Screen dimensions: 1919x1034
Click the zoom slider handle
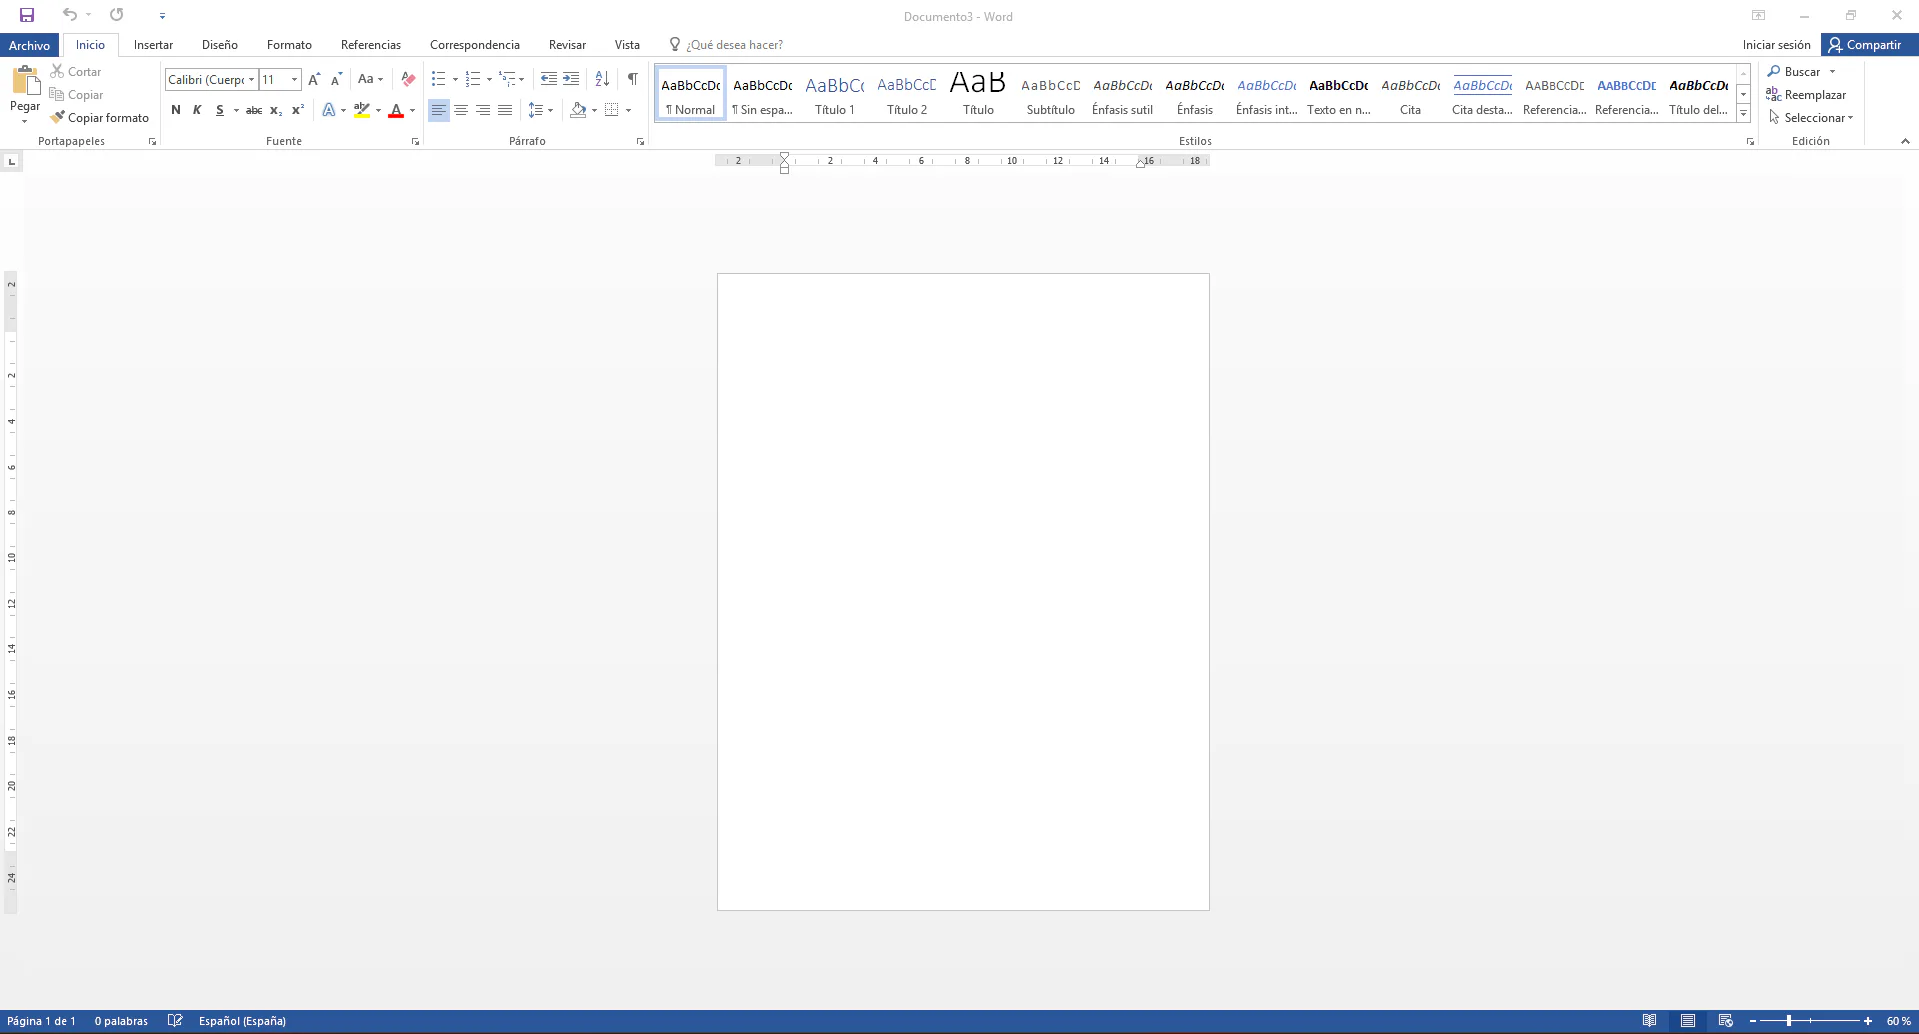click(1789, 1021)
